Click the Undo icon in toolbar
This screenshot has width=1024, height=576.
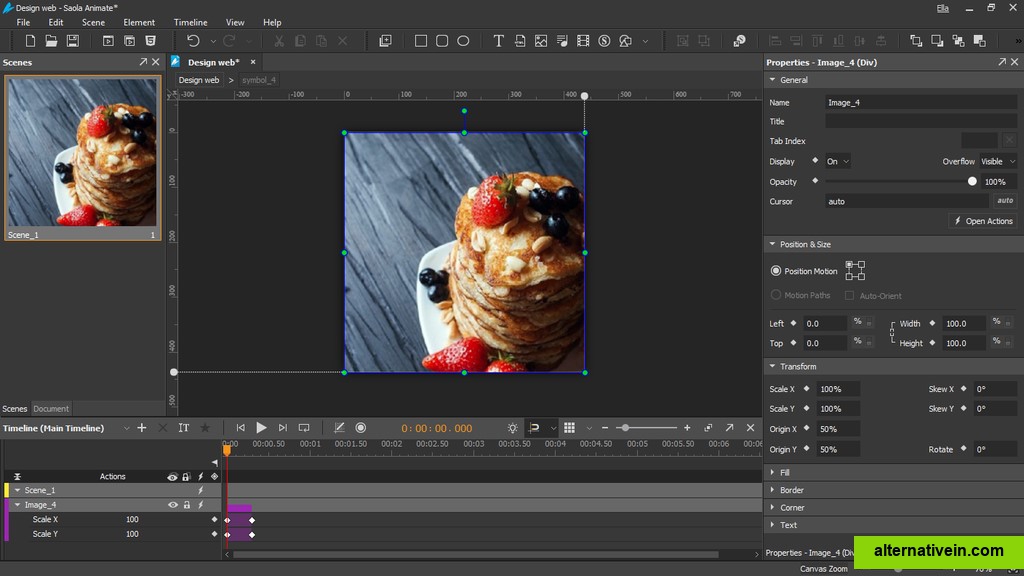[193, 41]
